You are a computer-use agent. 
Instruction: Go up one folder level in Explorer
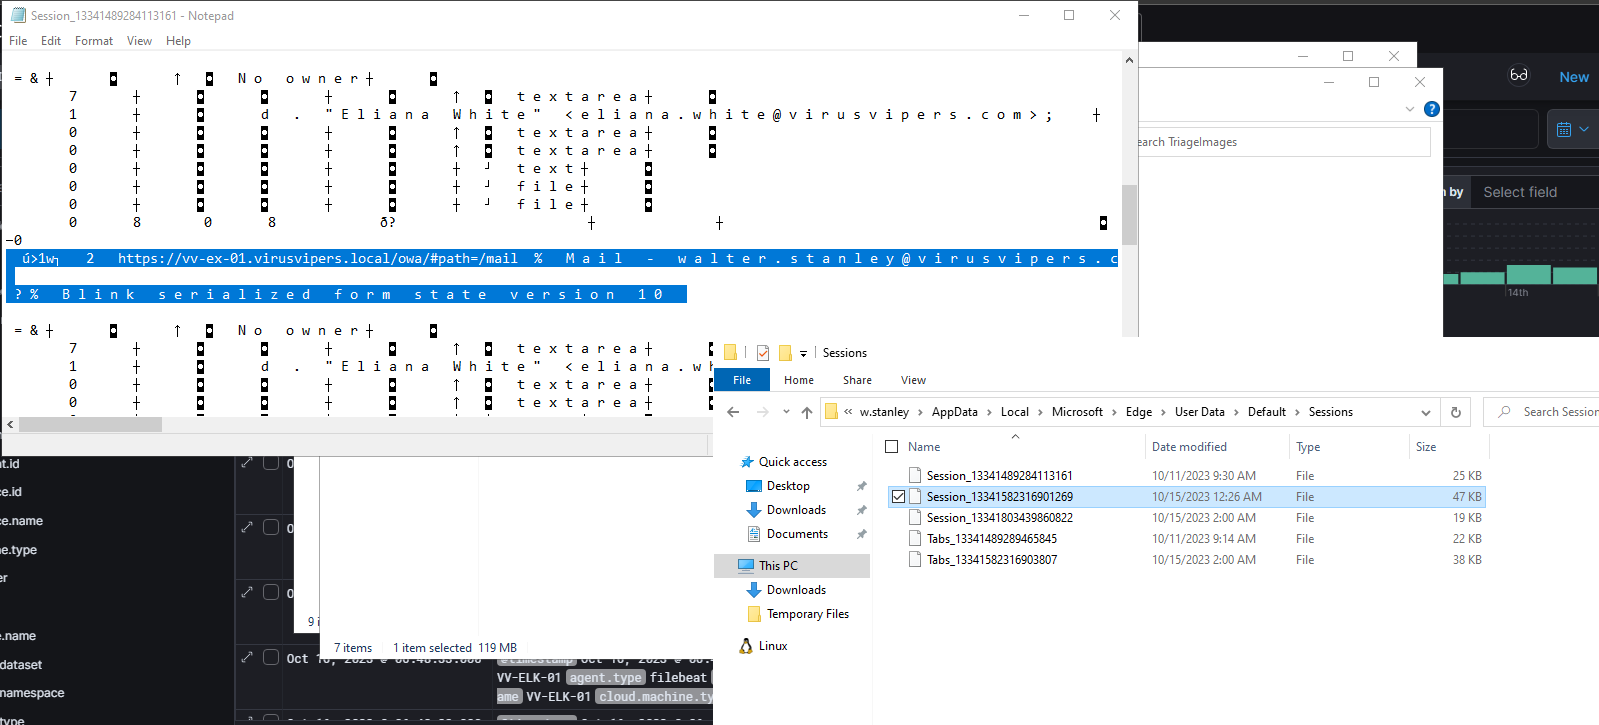807,412
